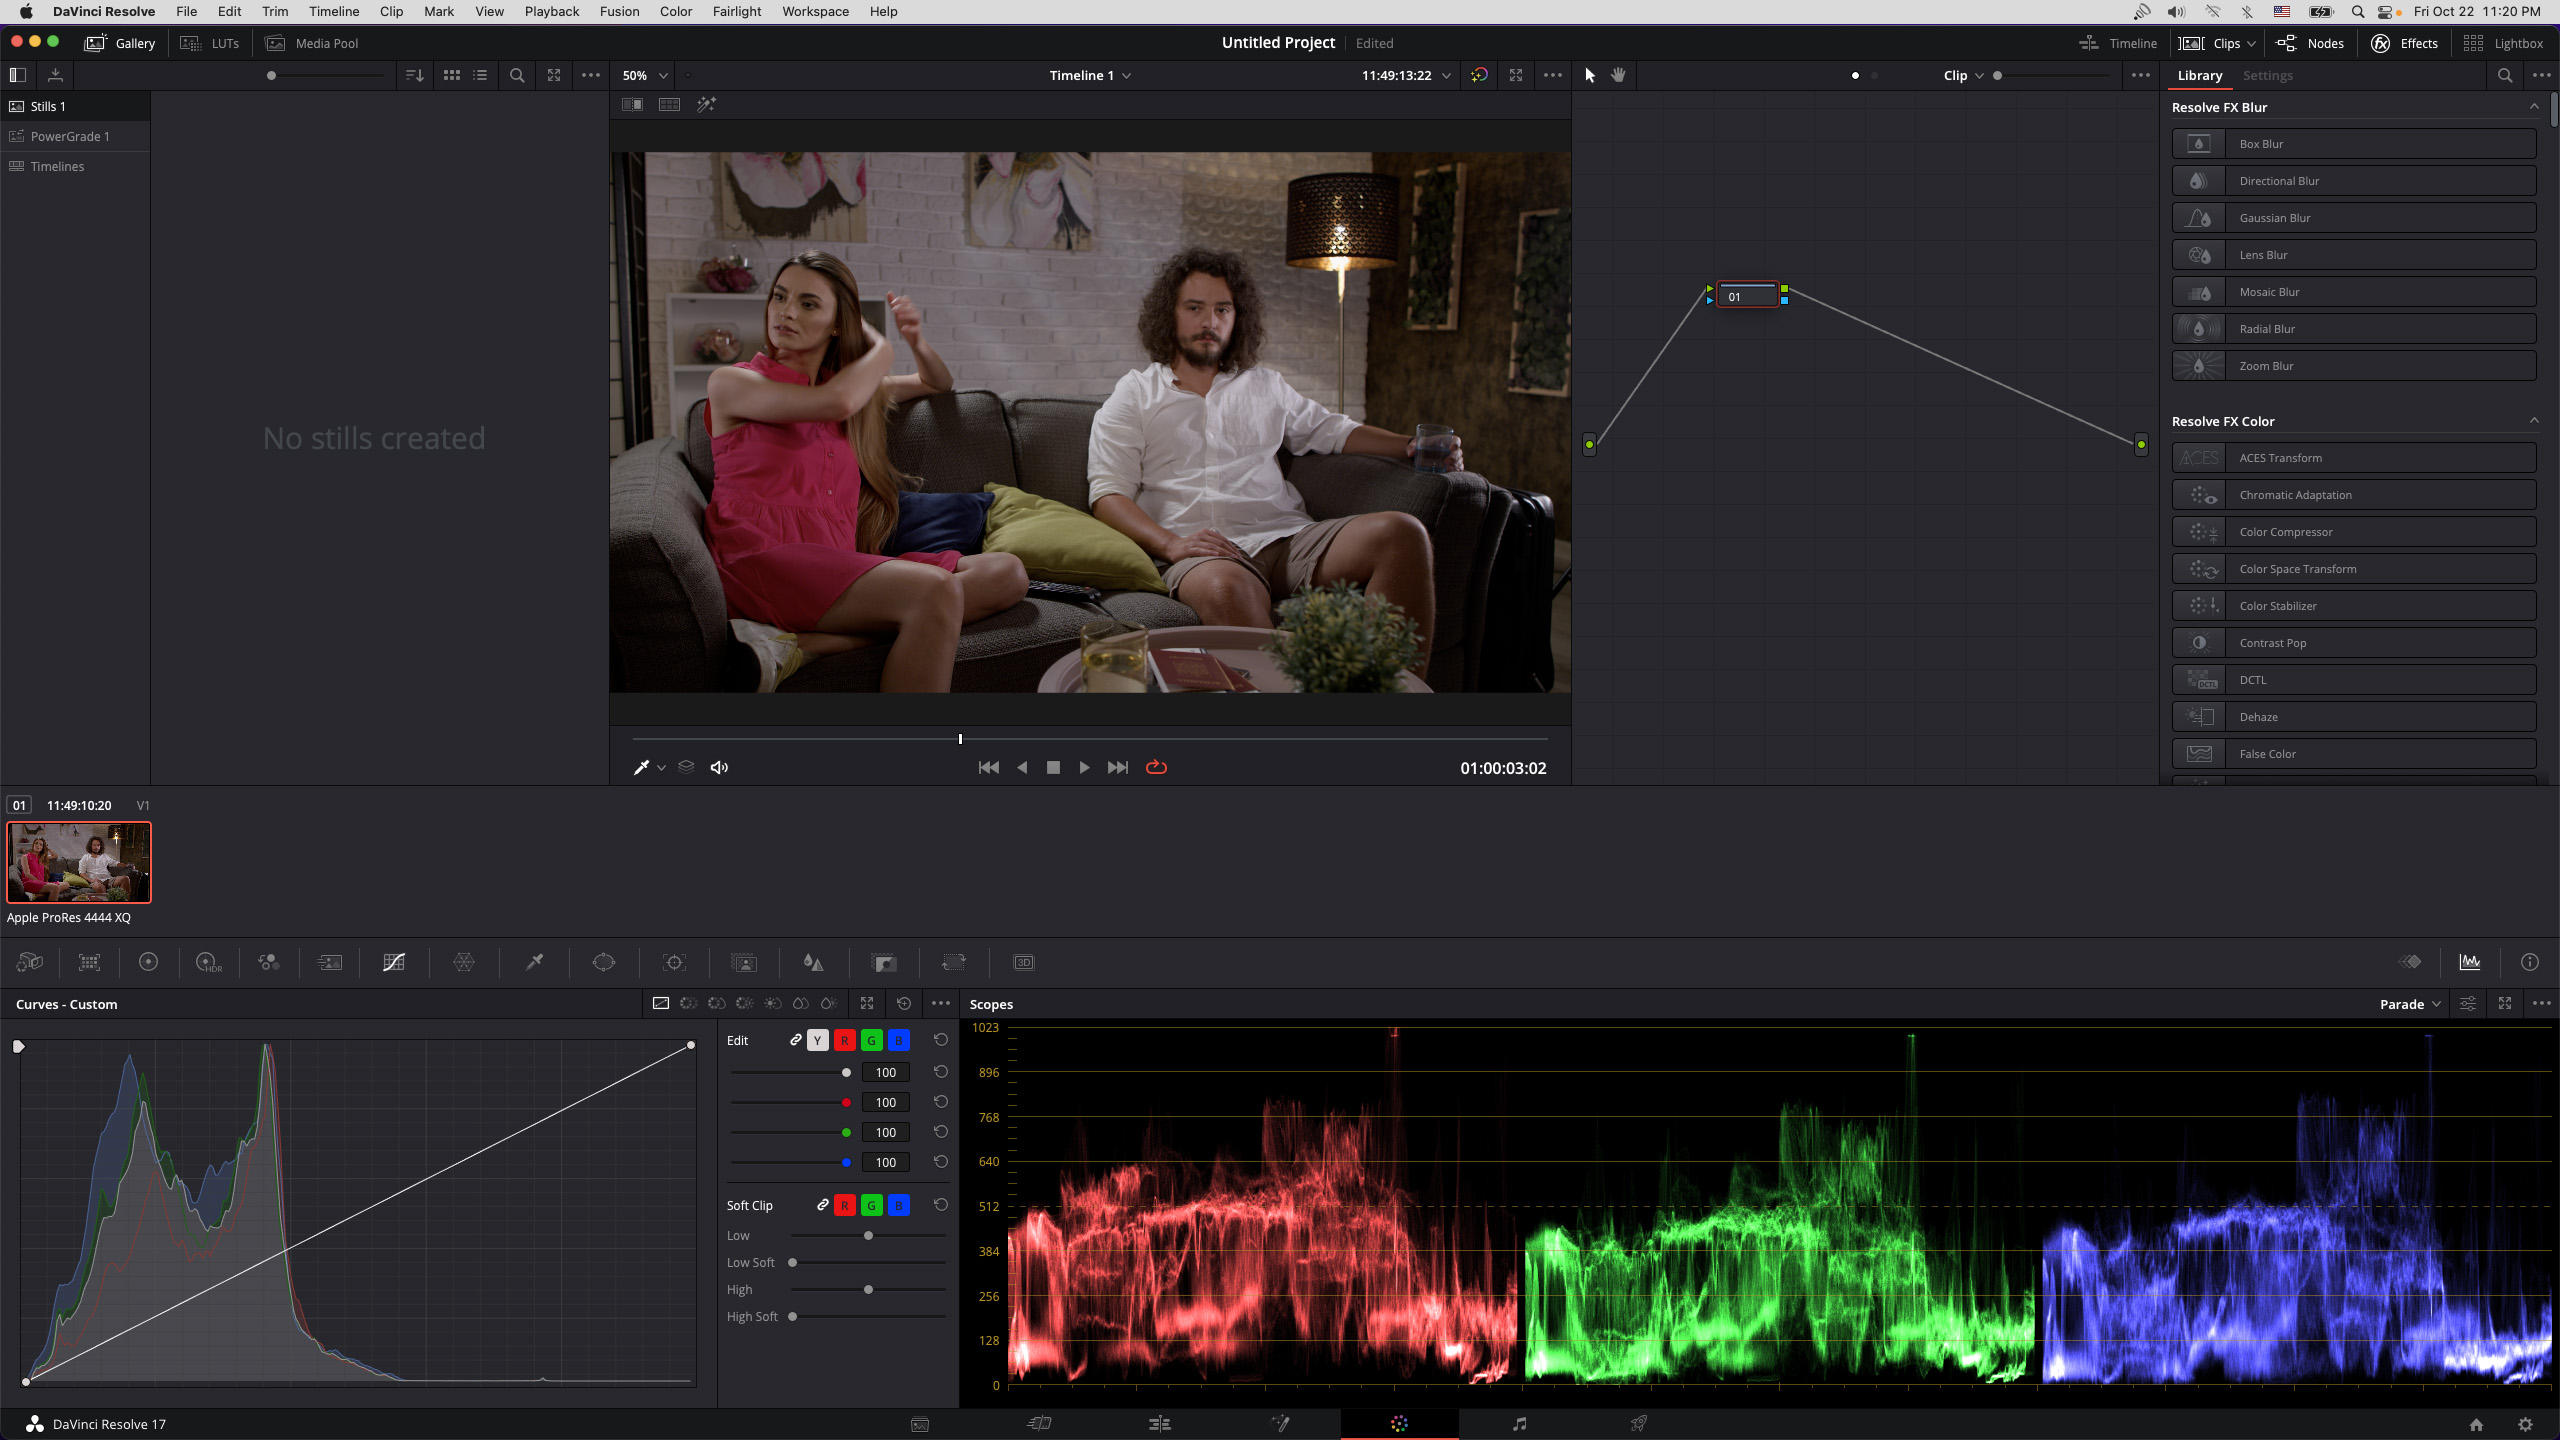
Task: Show the Scopes panel icon
Action: point(2470,962)
